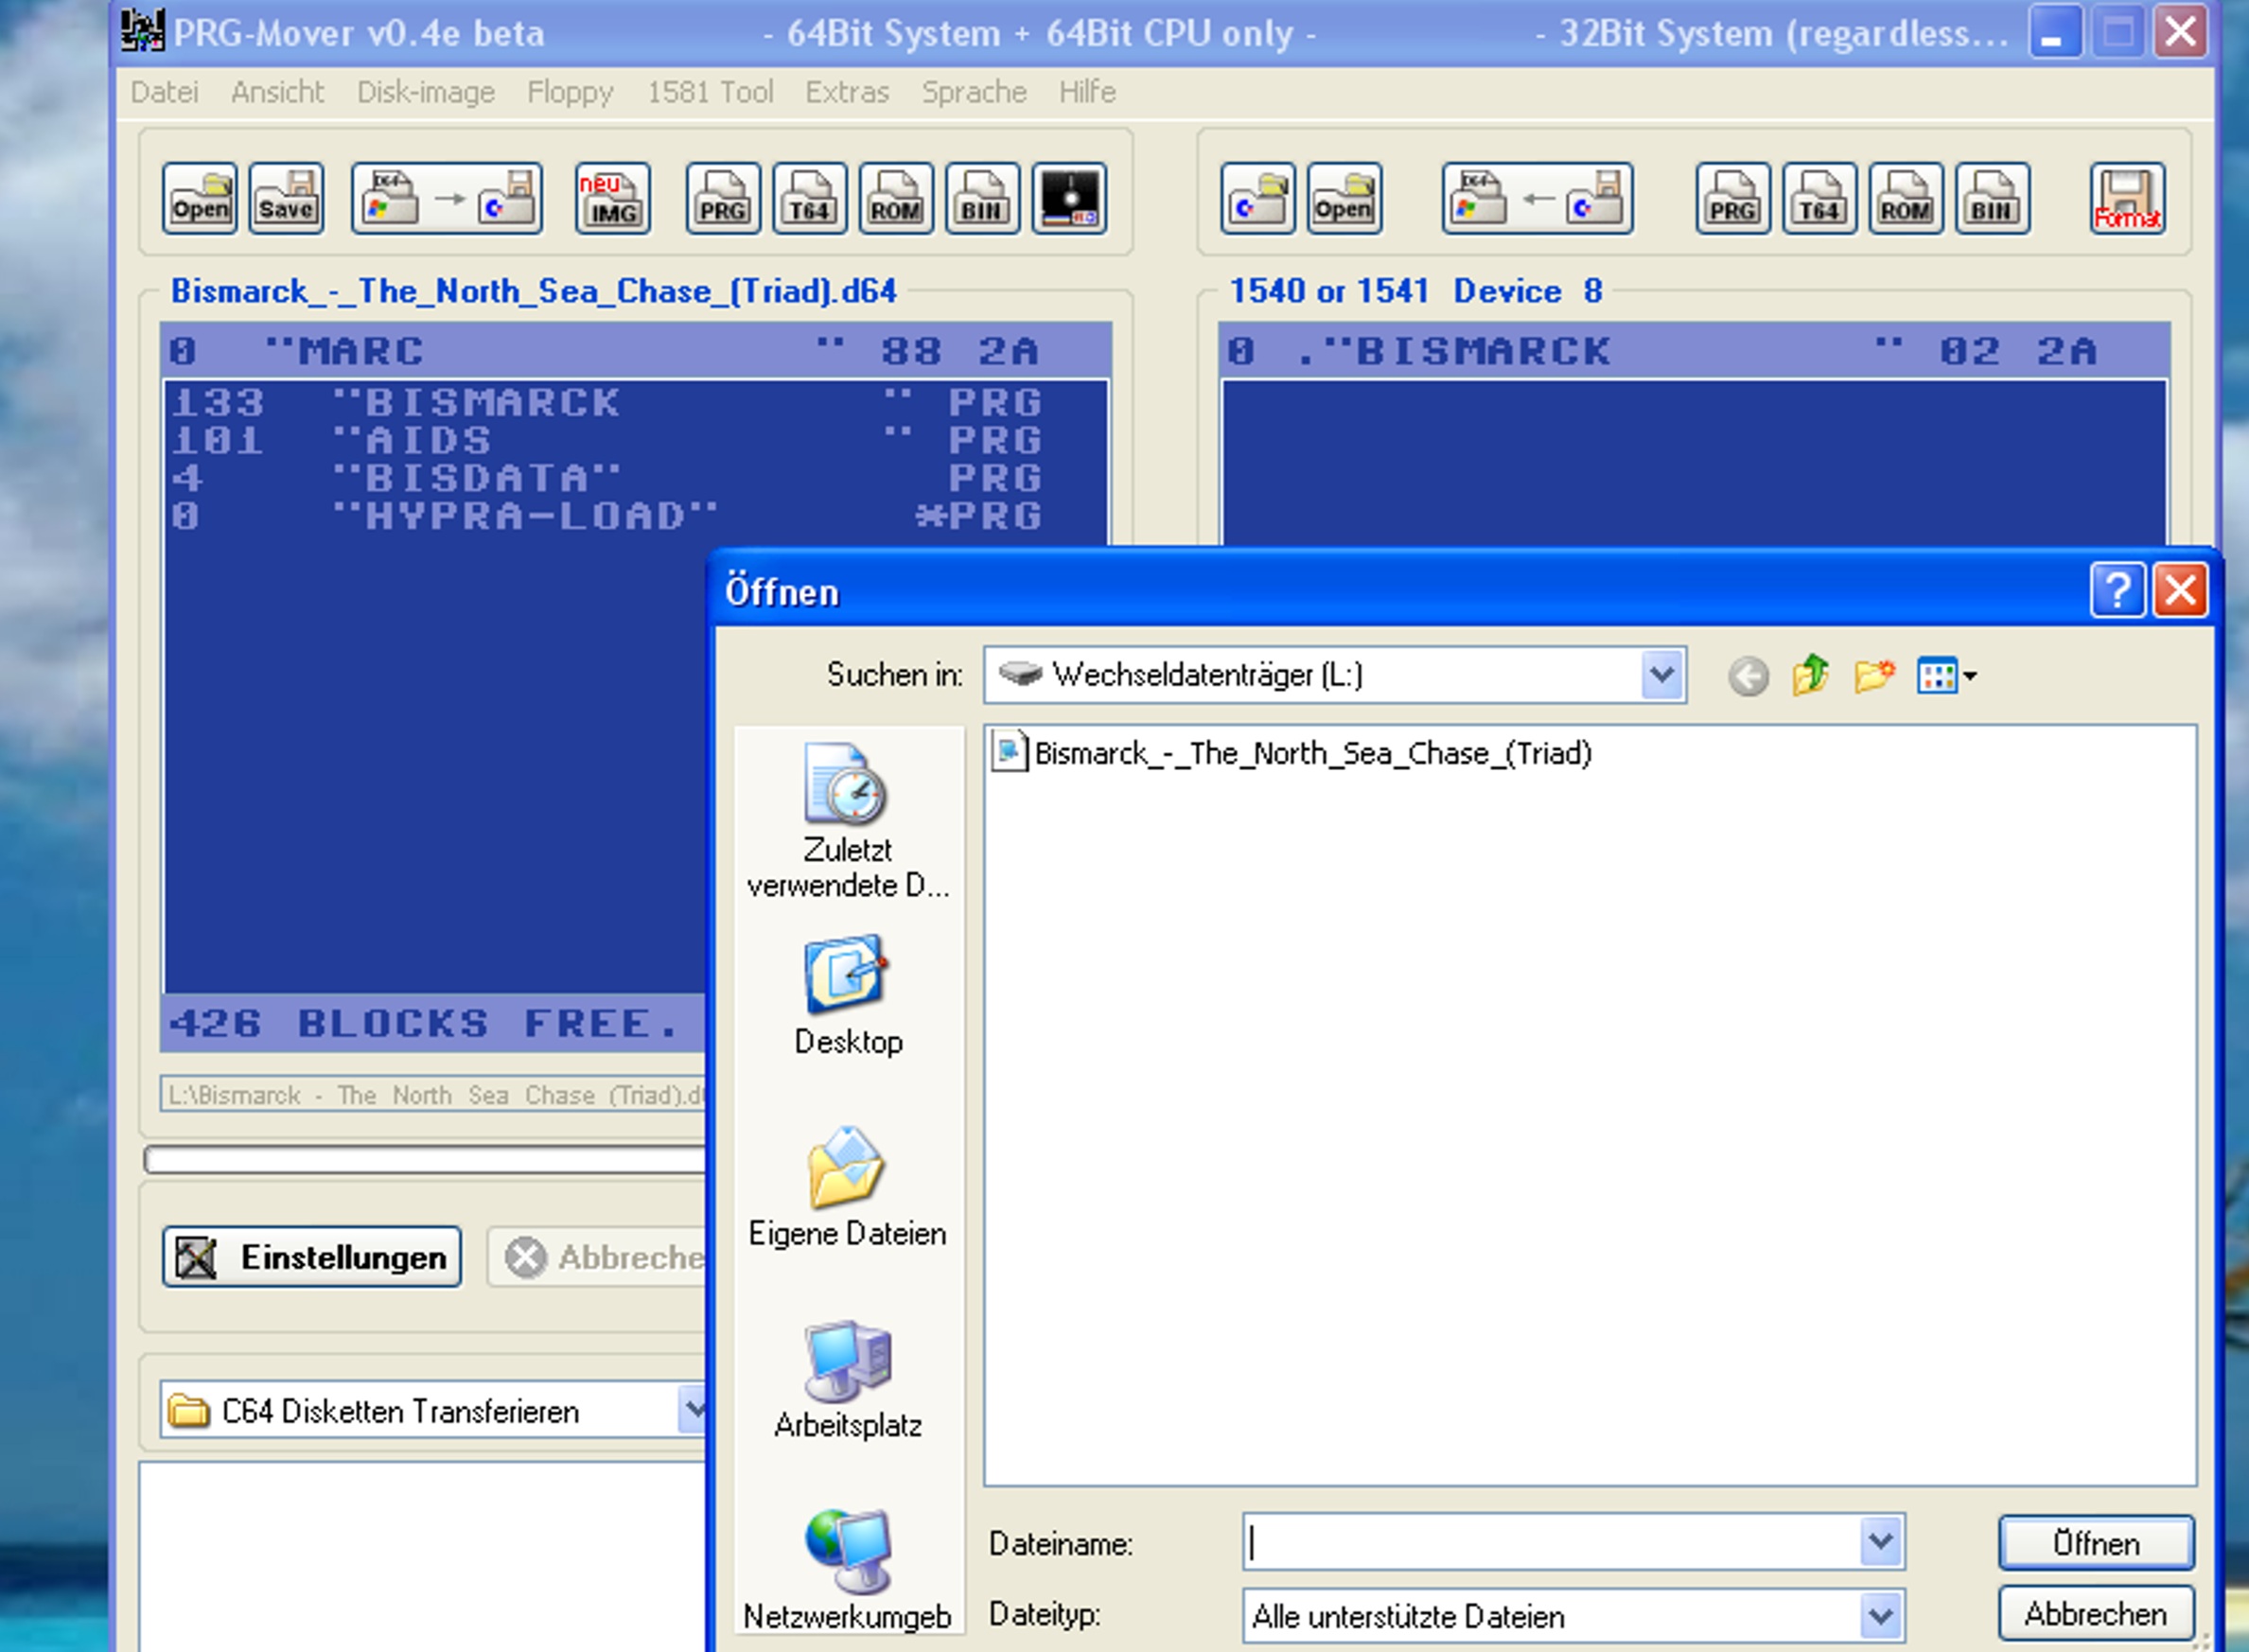Open Zuletzt verwendete Dokumente location
Viewport: 2249px width, 1652px height.
point(847,820)
